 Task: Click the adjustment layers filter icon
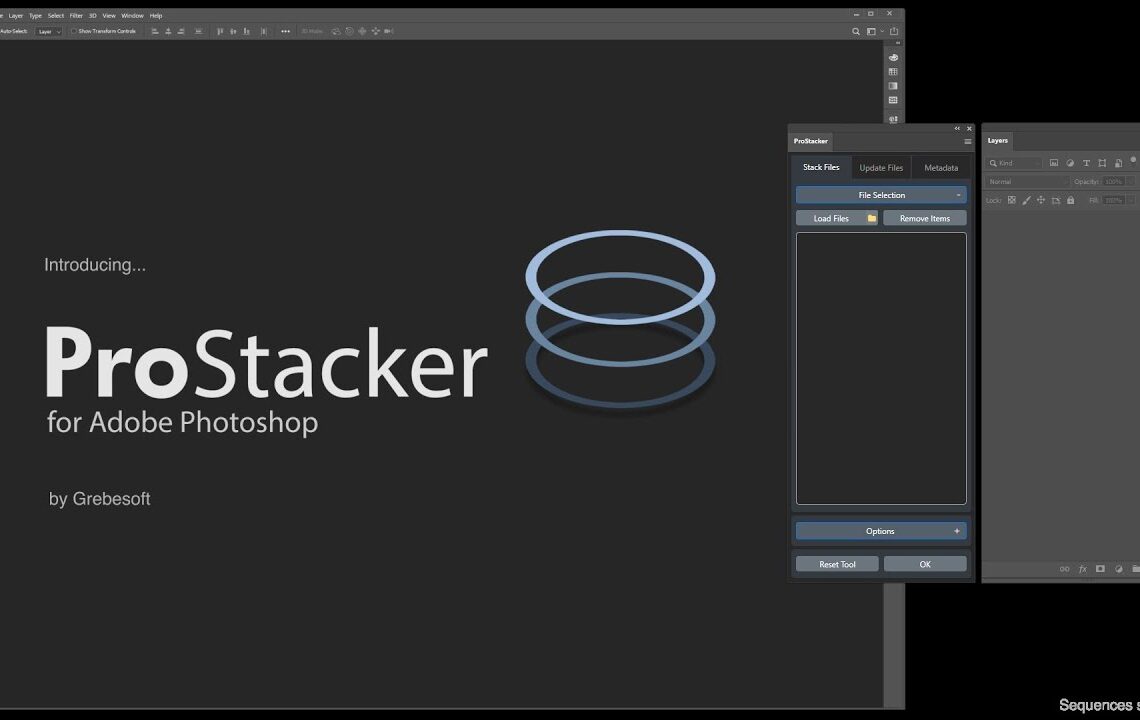[1070, 163]
